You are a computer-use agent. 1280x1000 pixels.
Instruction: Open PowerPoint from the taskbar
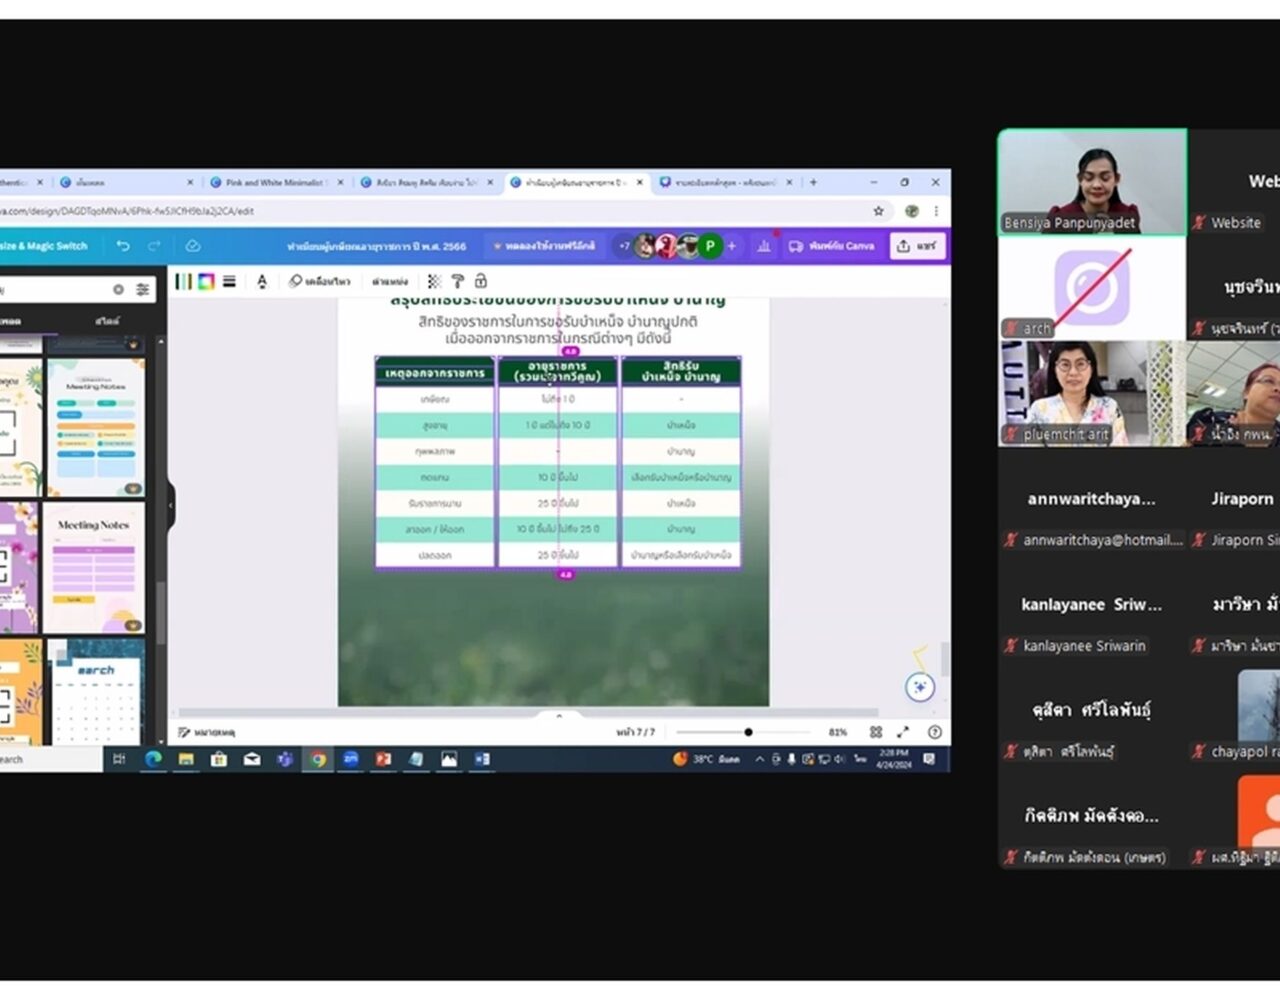[383, 759]
